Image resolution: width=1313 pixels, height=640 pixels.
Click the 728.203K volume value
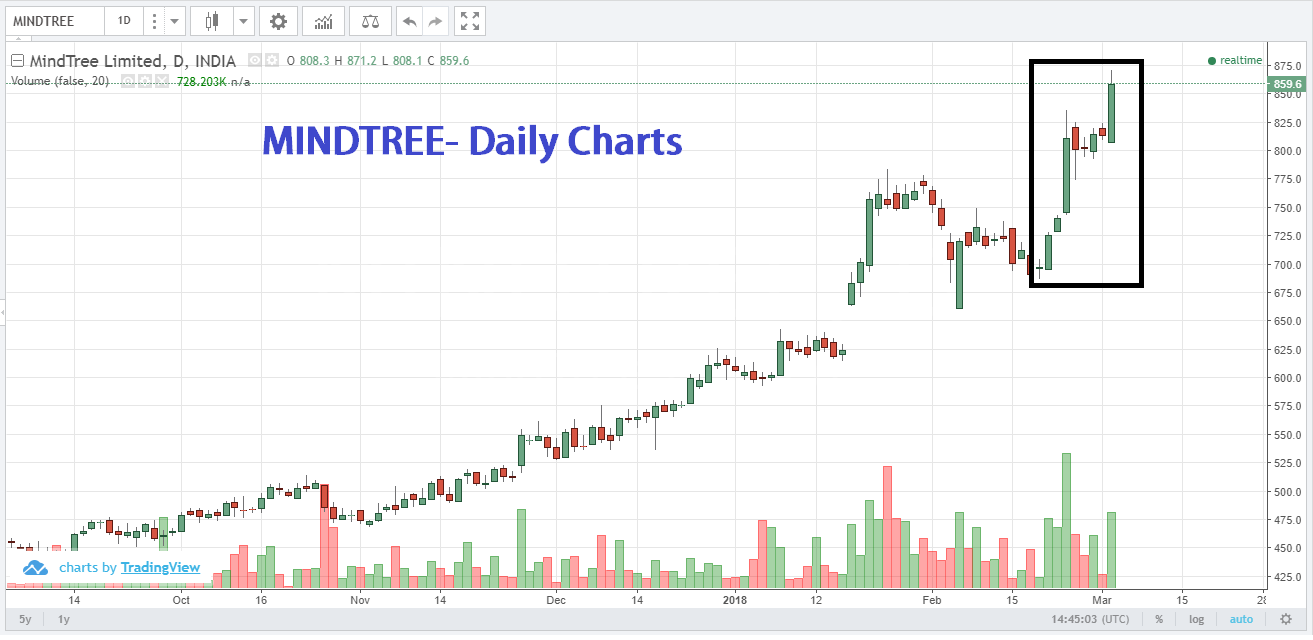pos(202,81)
